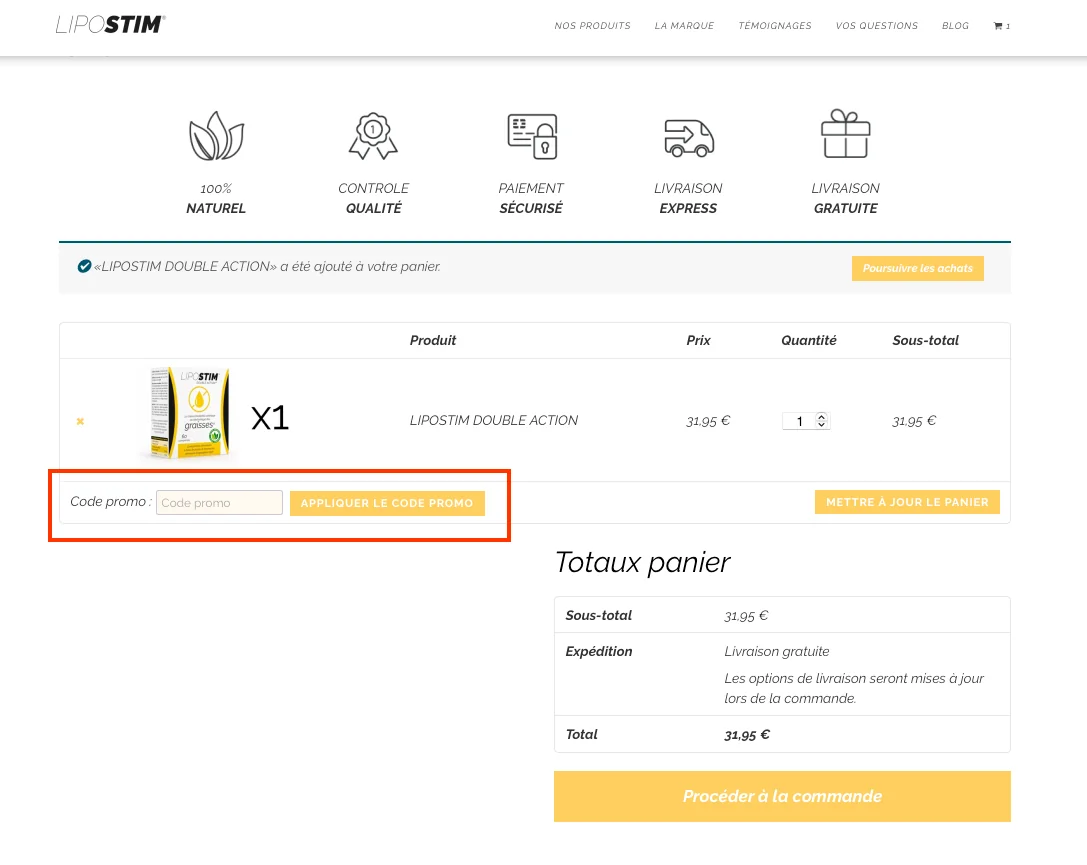Proceed with Procéder à la commande

782,796
